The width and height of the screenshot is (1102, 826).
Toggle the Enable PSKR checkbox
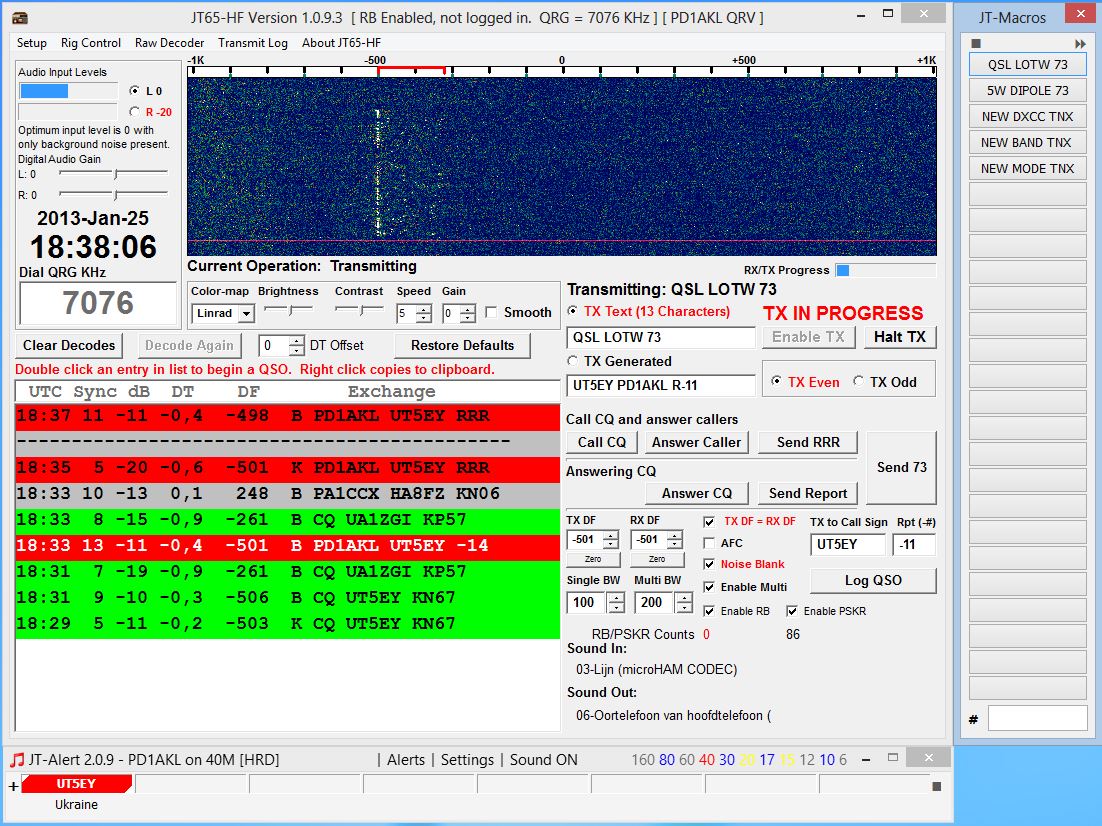[792, 611]
